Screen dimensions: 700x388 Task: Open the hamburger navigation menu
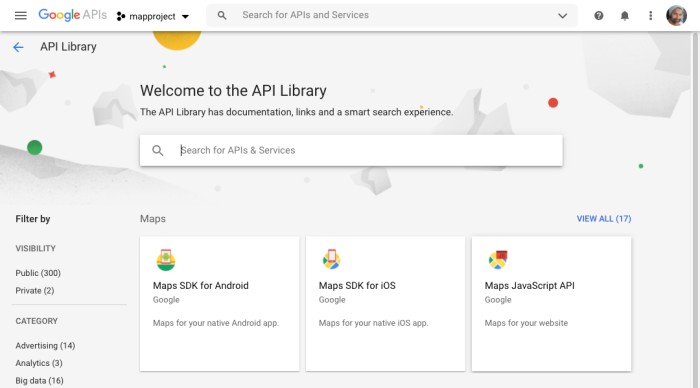tap(21, 16)
